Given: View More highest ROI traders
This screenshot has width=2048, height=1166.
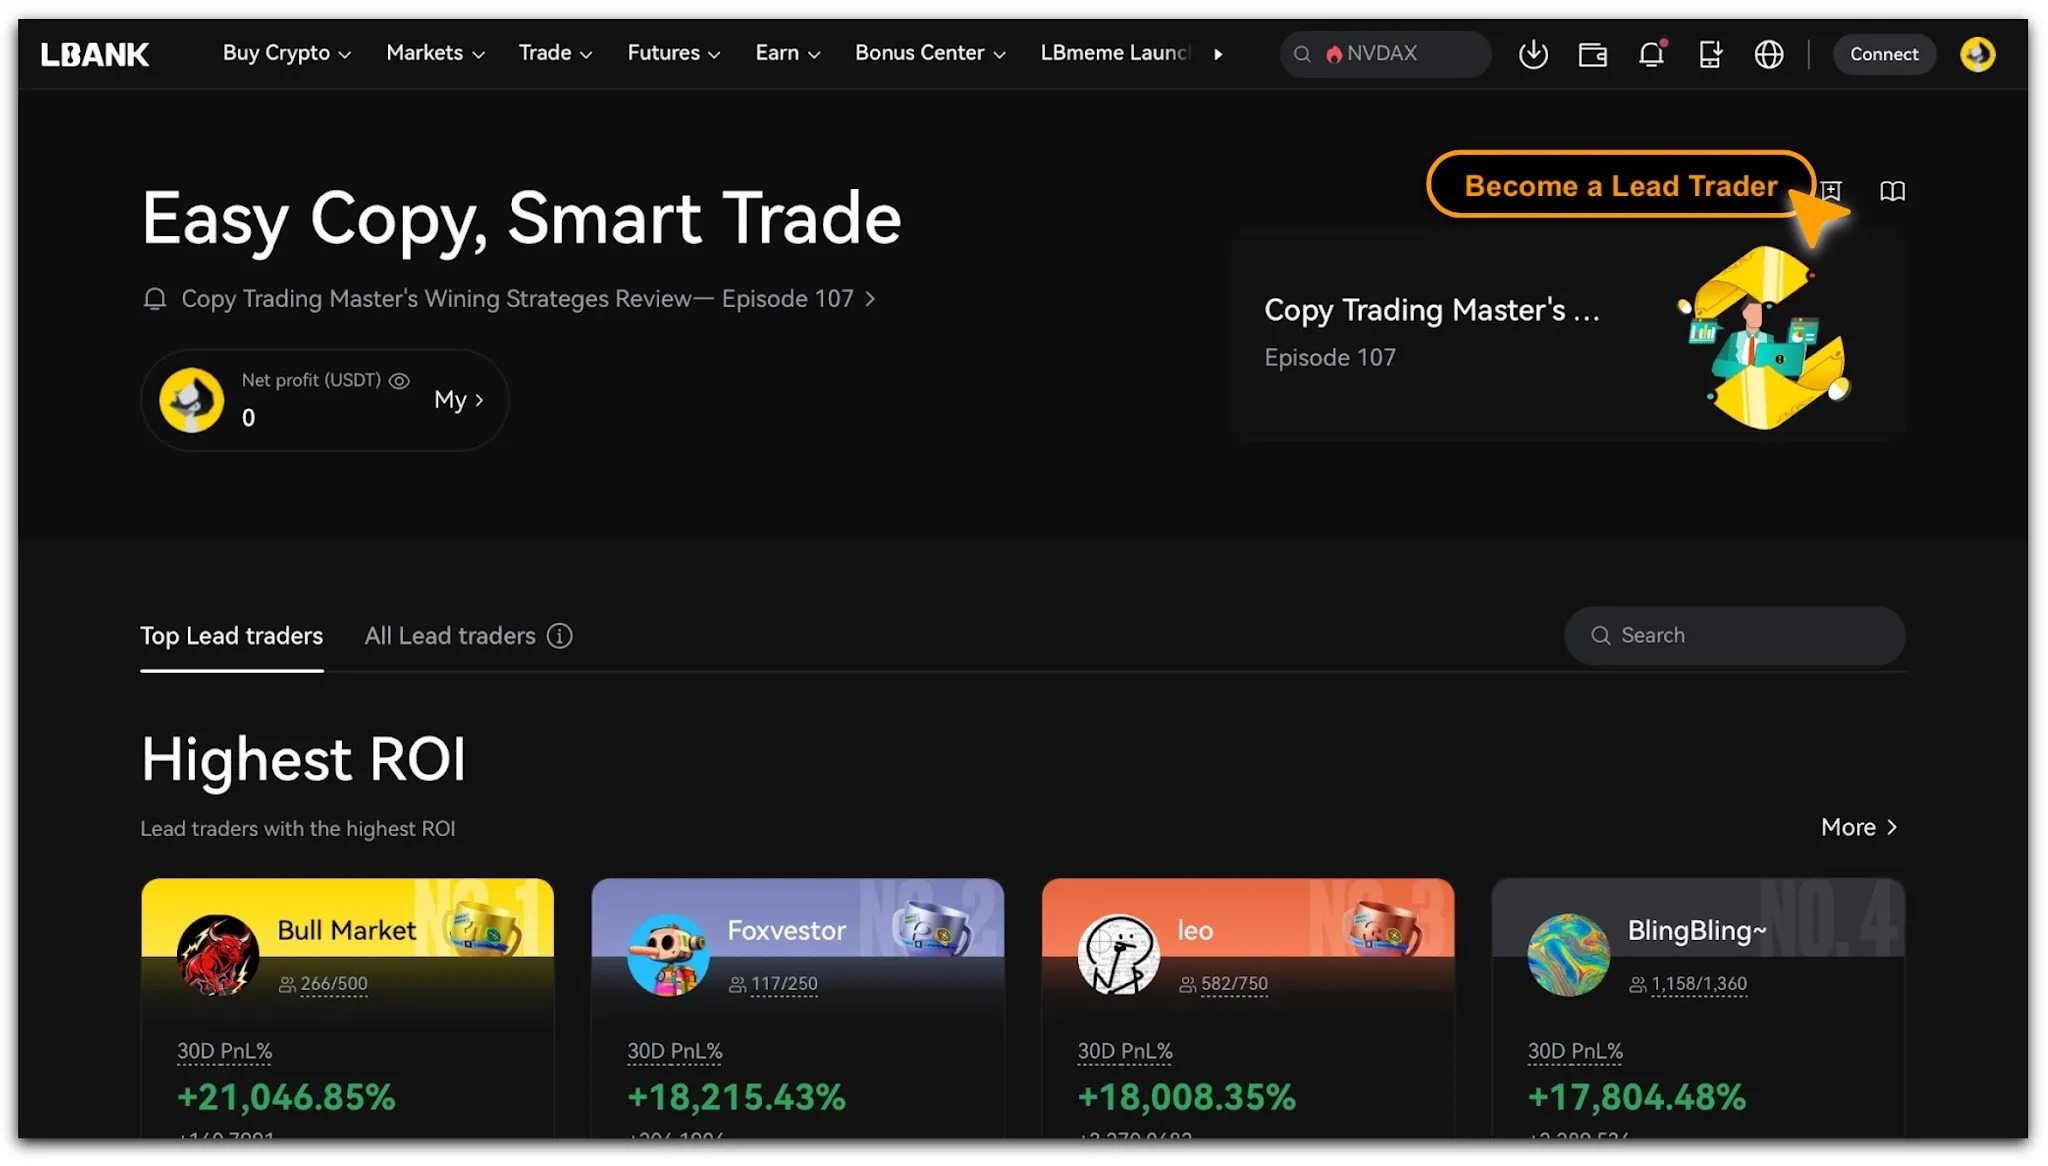Looking at the screenshot, I should coord(1859,827).
